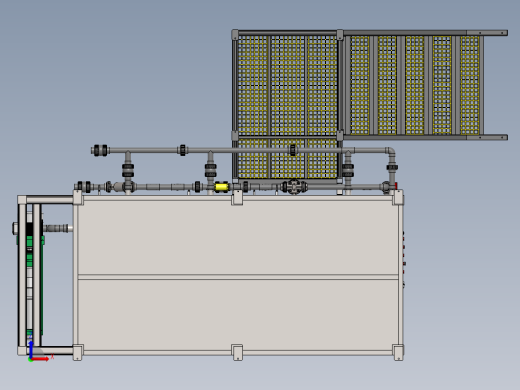Select the upper panel of the gray tank
Viewport: 520px width, 390px height.
coord(238,237)
